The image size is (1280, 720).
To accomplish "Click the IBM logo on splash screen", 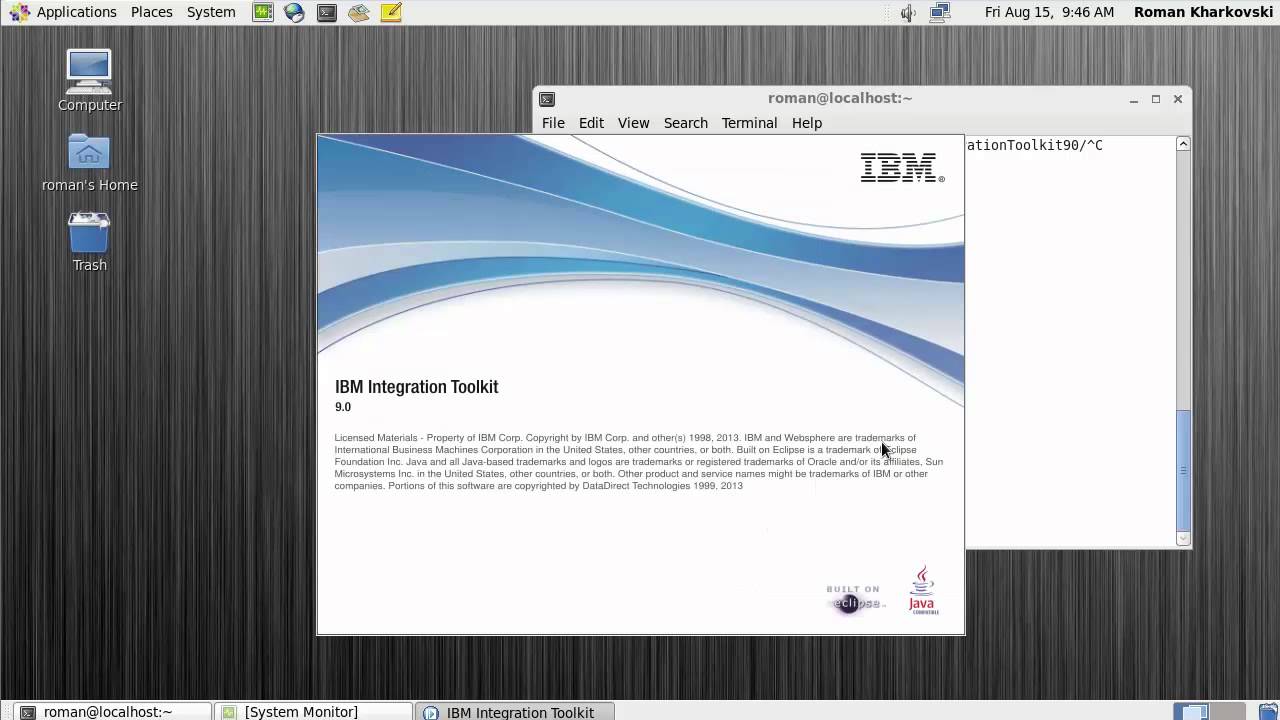I will (x=902, y=168).
